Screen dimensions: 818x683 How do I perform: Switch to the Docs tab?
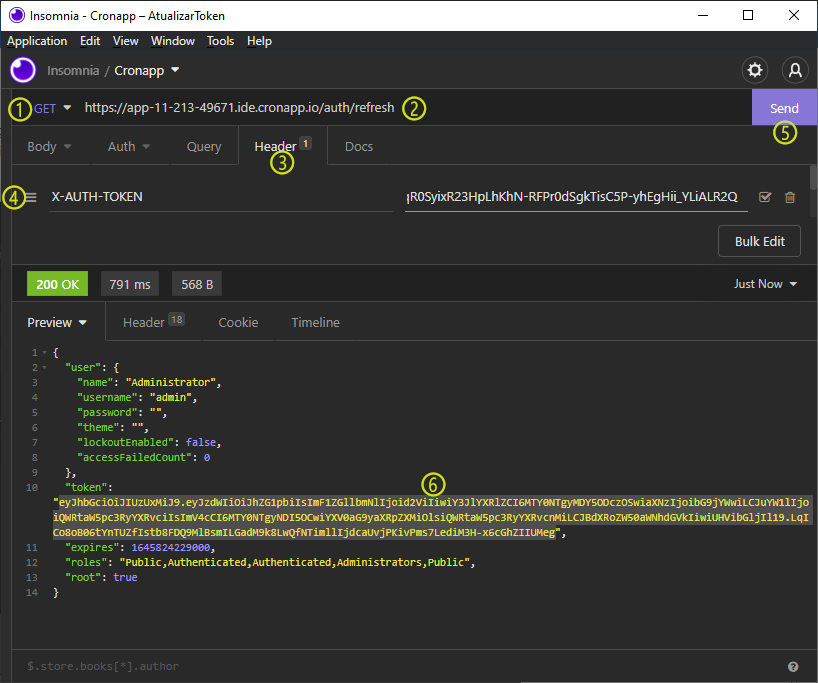[359, 147]
